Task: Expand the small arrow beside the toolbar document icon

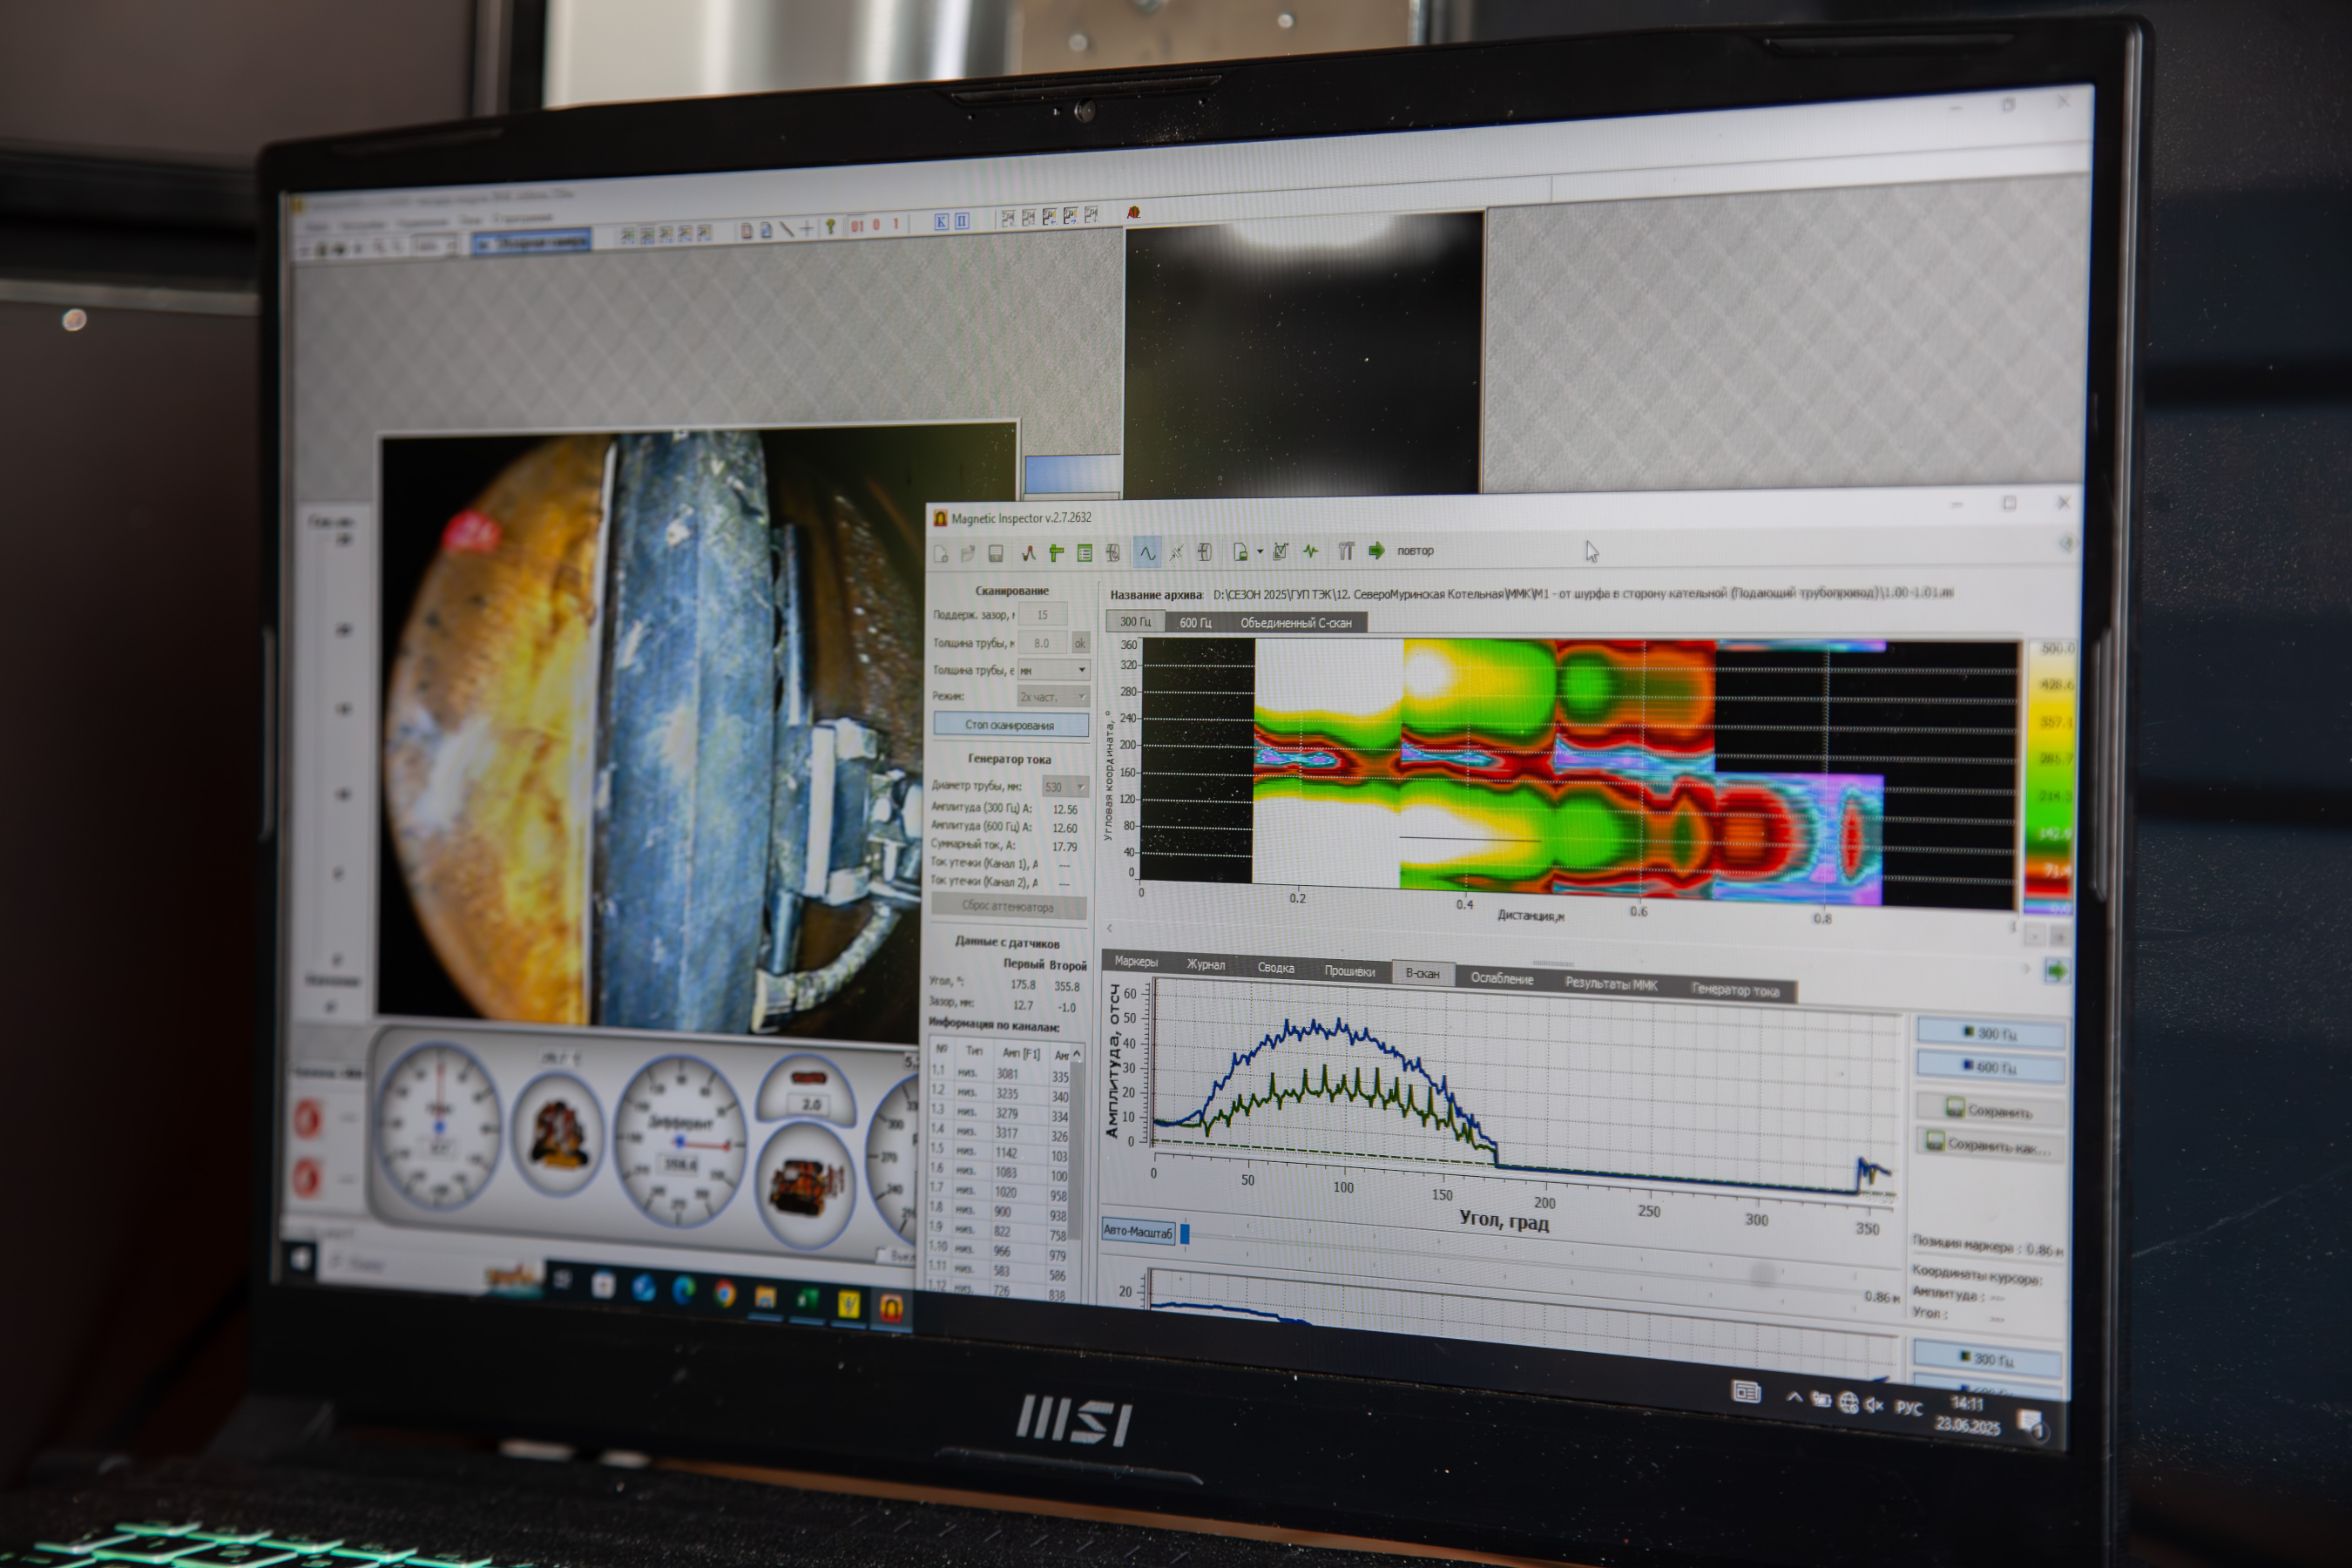Action: click(x=1260, y=552)
